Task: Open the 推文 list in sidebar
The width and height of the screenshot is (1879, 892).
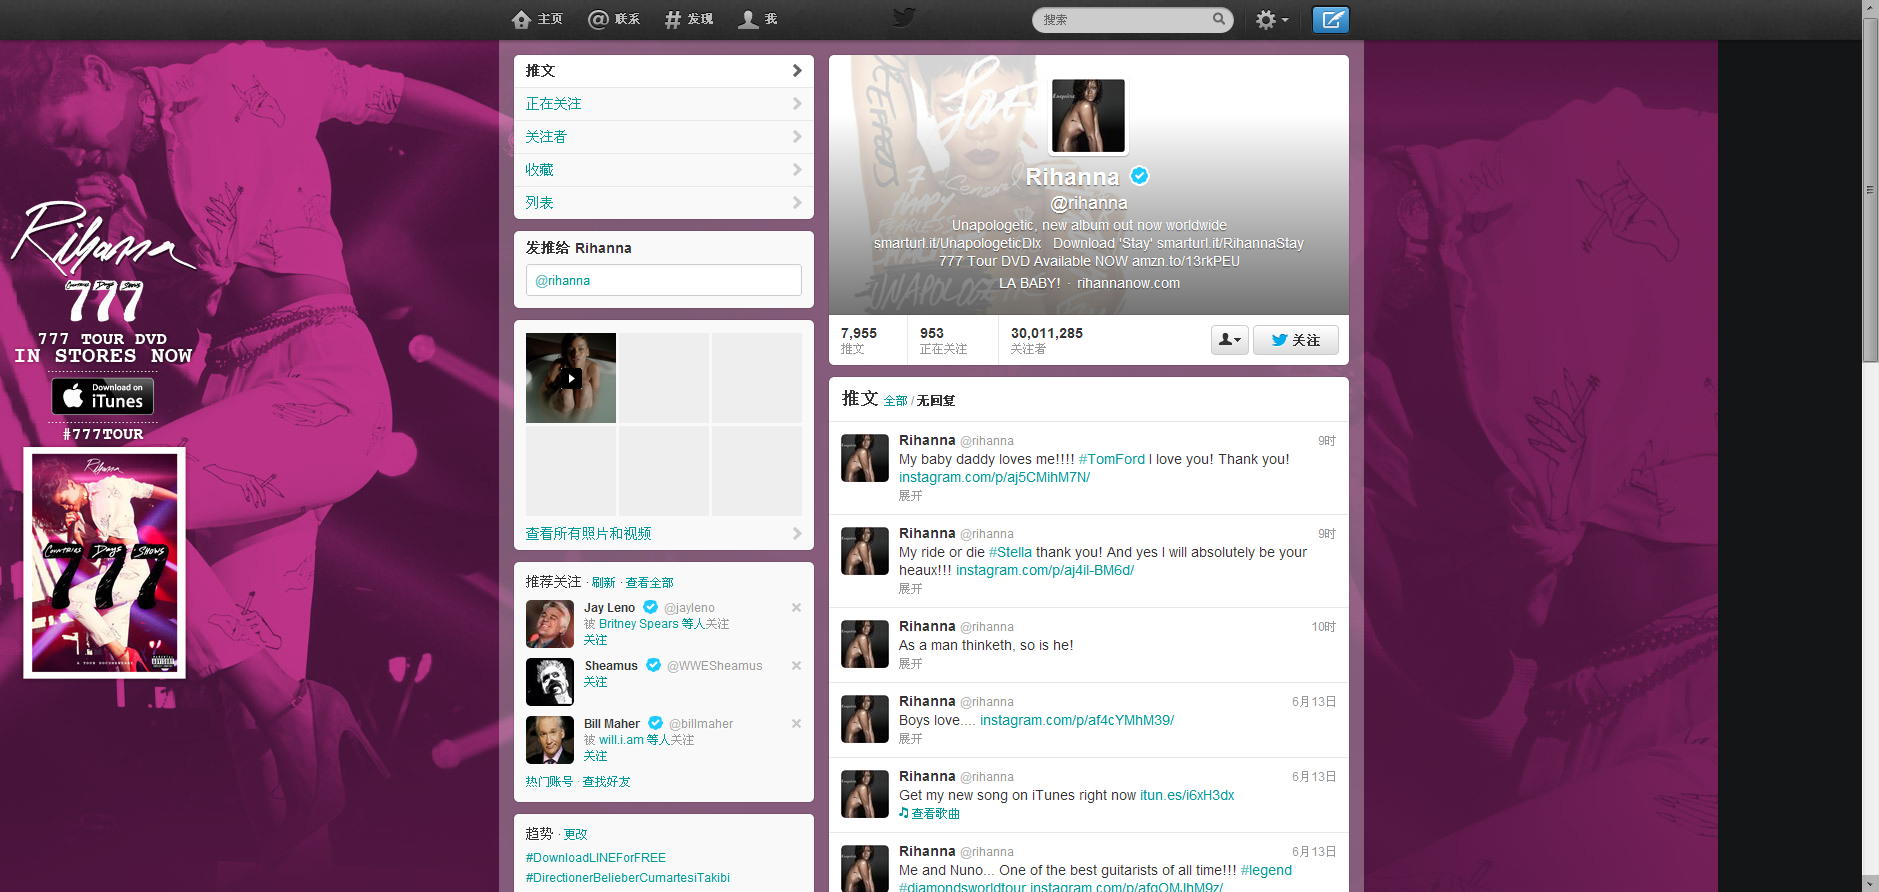Action: click(x=664, y=71)
